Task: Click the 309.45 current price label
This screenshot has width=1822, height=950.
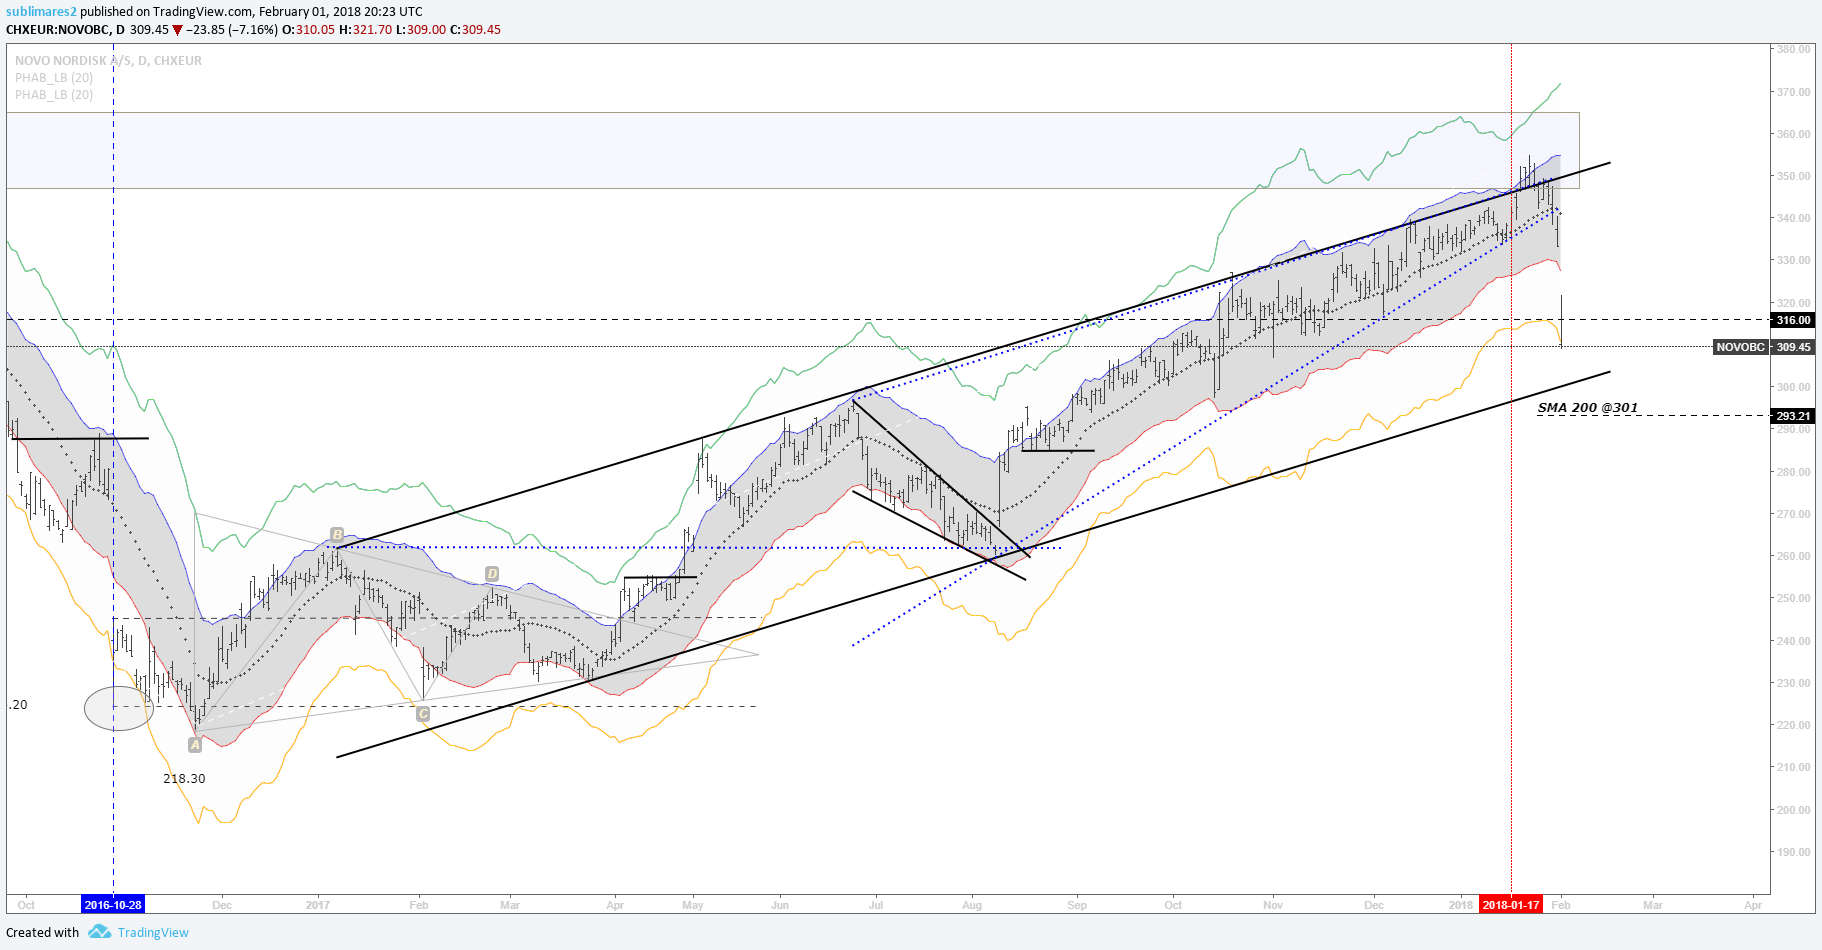Action: (x=1793, y=347)
